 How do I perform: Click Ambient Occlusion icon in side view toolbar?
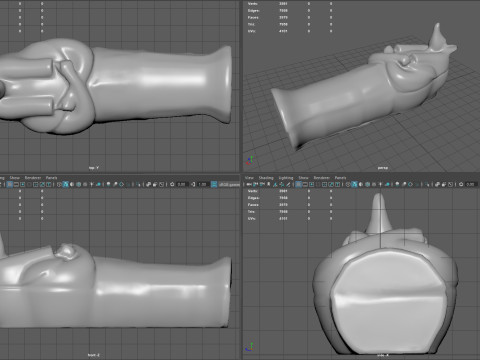pos(397,184)
